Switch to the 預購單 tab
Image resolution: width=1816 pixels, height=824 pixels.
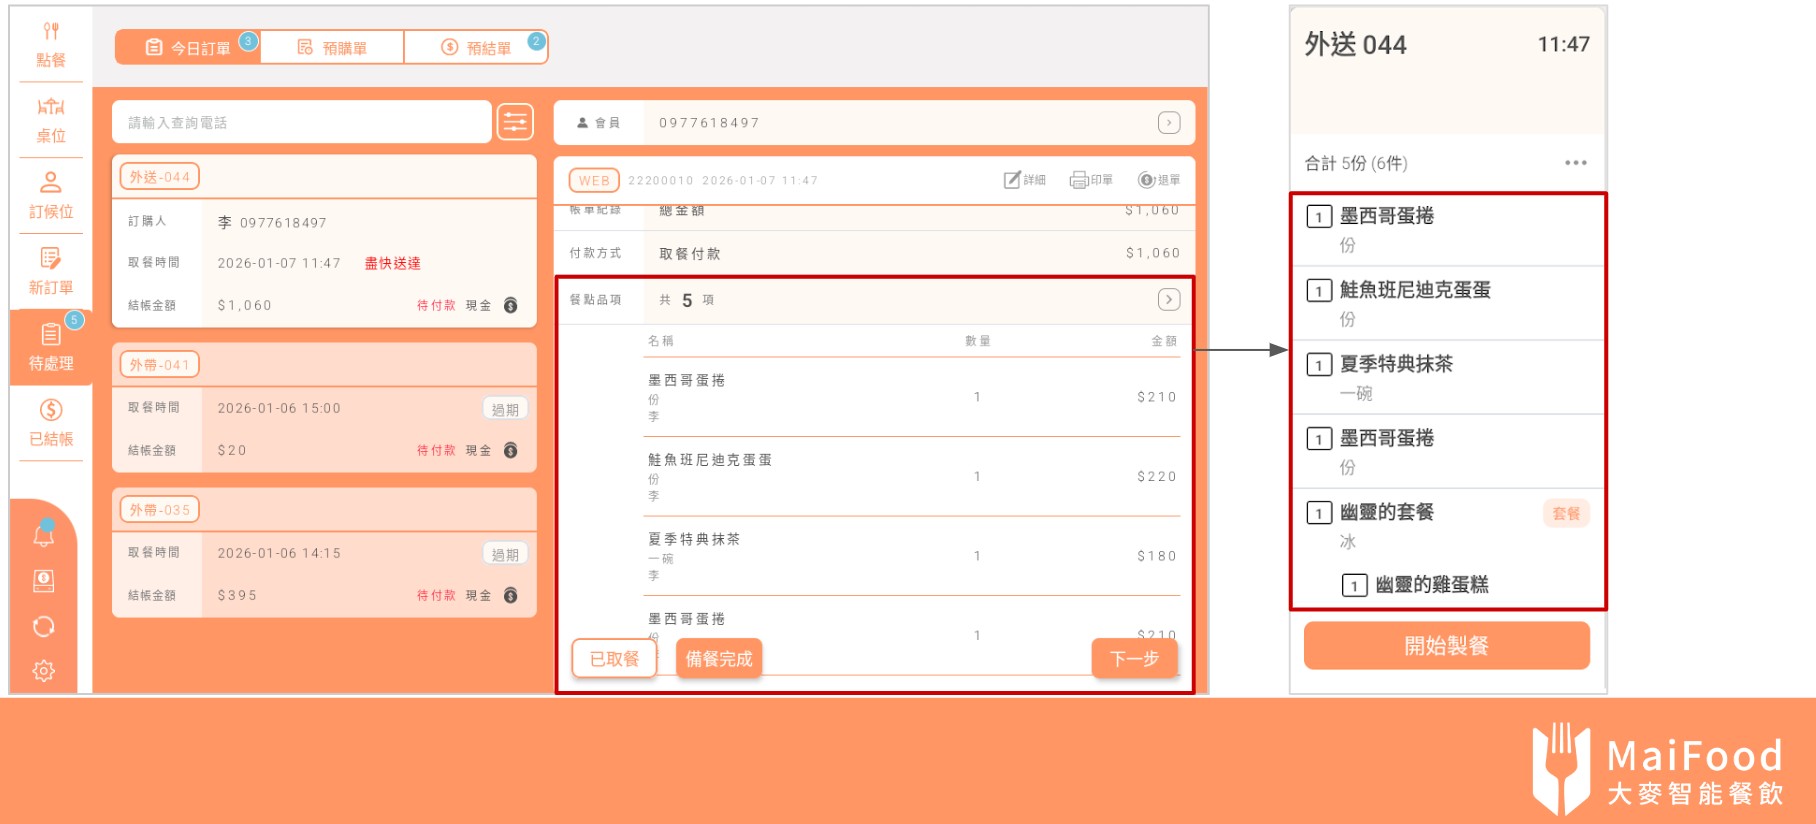point(332,47)
